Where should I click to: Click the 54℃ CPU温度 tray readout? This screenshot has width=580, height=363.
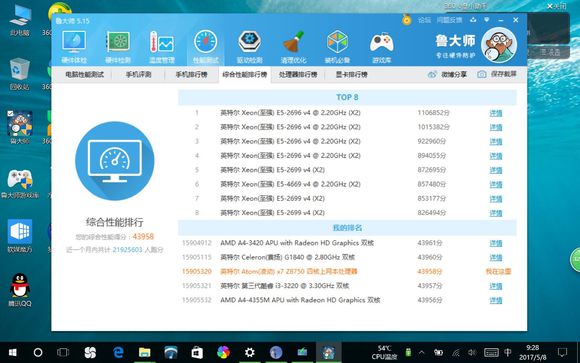click(x=384, y=352)
